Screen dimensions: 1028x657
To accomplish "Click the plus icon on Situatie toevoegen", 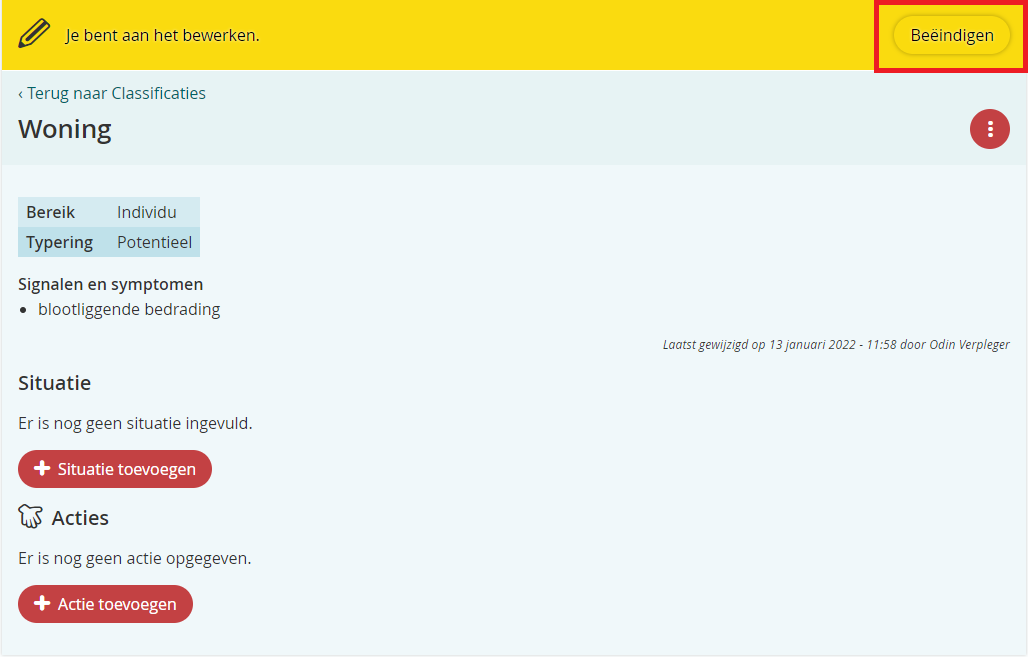I will pyautogui.click(x=42, y=469).
